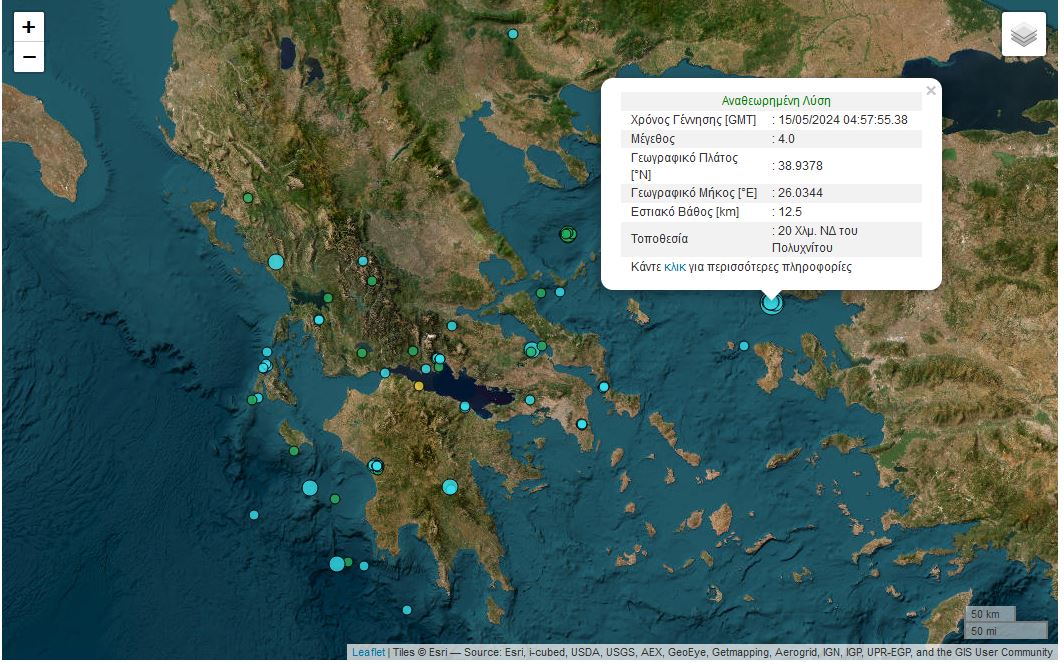This screenshot has height=663, width=1064.
Task: Close the earthquake info popup
Action: pyautogui.click(x=931, y=91)
